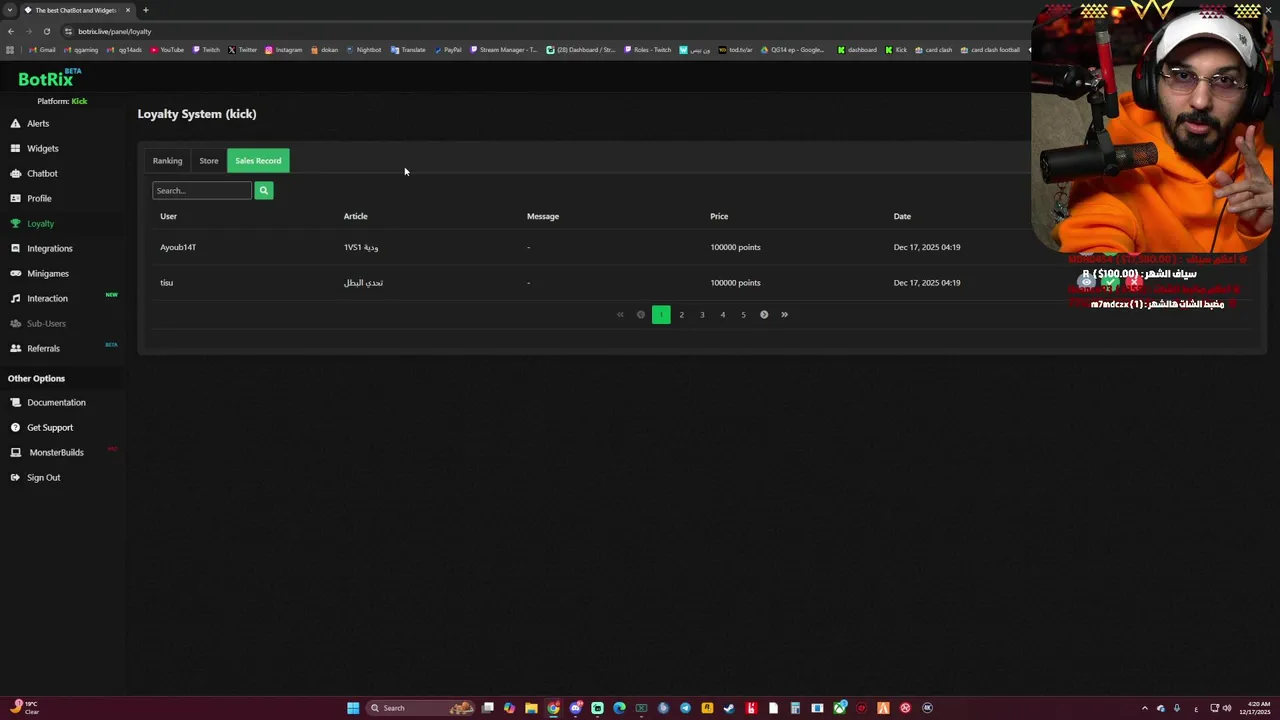Open the Gmail bookmark
This screenshot has height=720, width=1280.
(42, 50)
